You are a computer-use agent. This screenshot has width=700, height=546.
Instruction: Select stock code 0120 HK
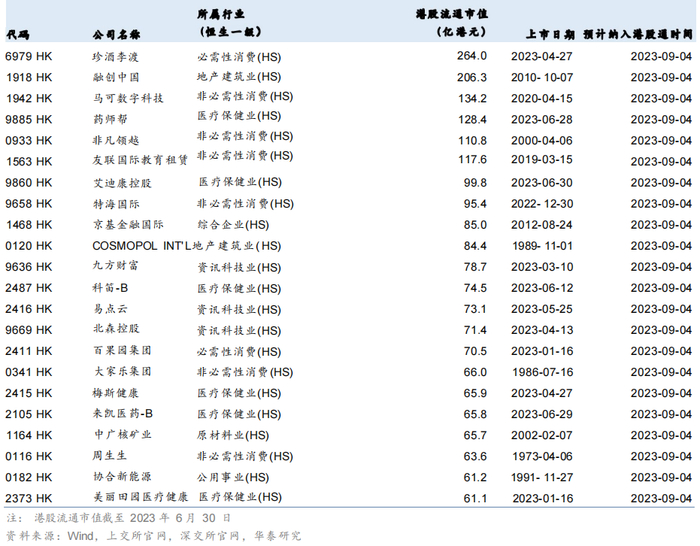pyautogui.click(x=29, y=246)
